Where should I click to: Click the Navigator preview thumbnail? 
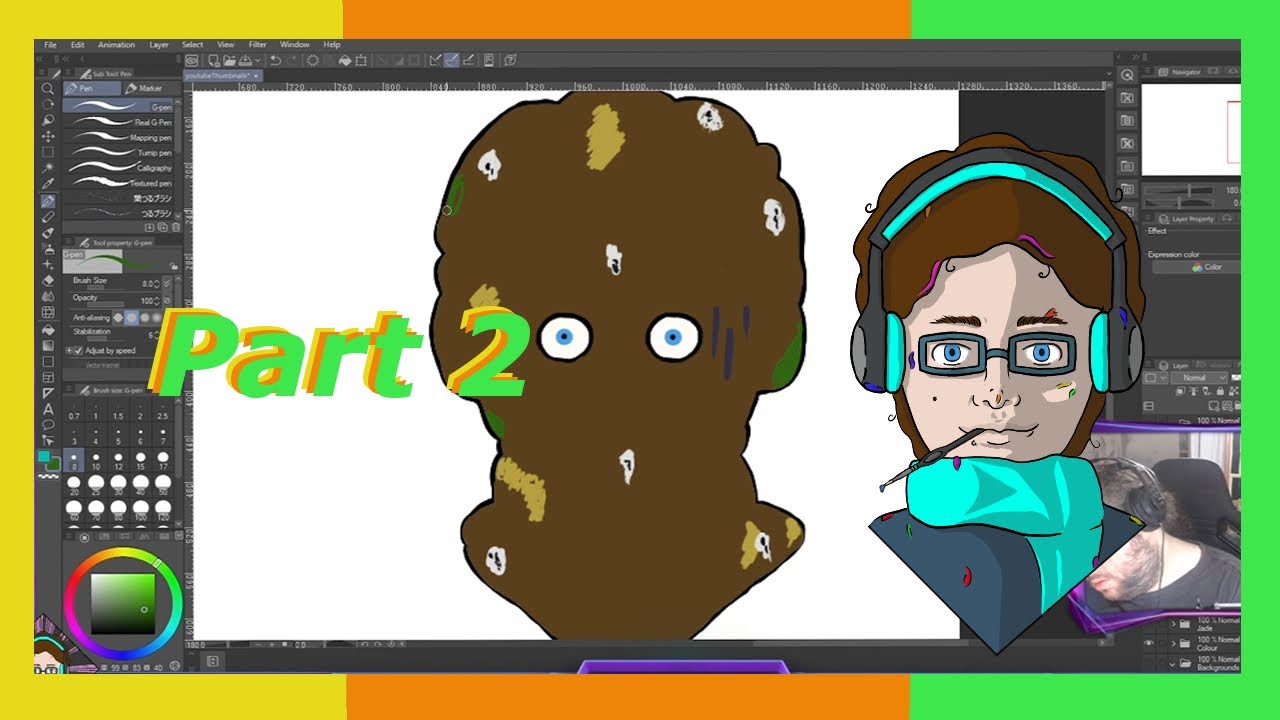[x=1190, y=130]
